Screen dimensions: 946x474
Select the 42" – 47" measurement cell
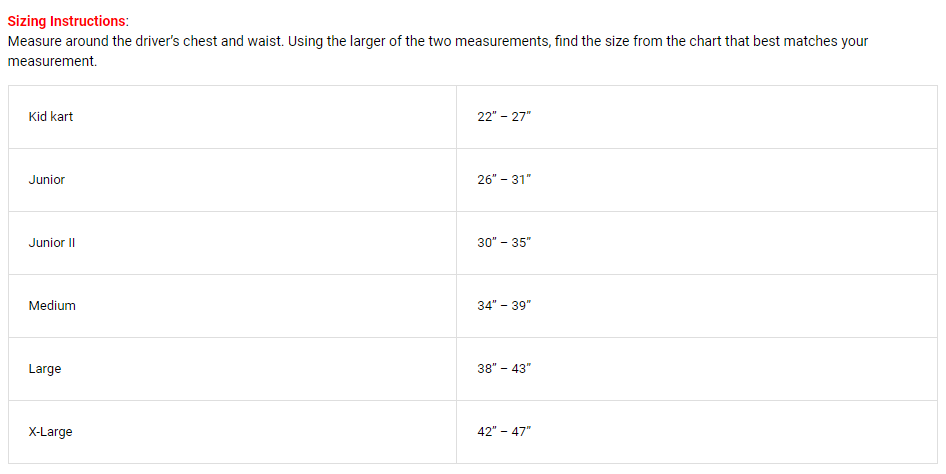pyautogui.click(x=505, y=432)
